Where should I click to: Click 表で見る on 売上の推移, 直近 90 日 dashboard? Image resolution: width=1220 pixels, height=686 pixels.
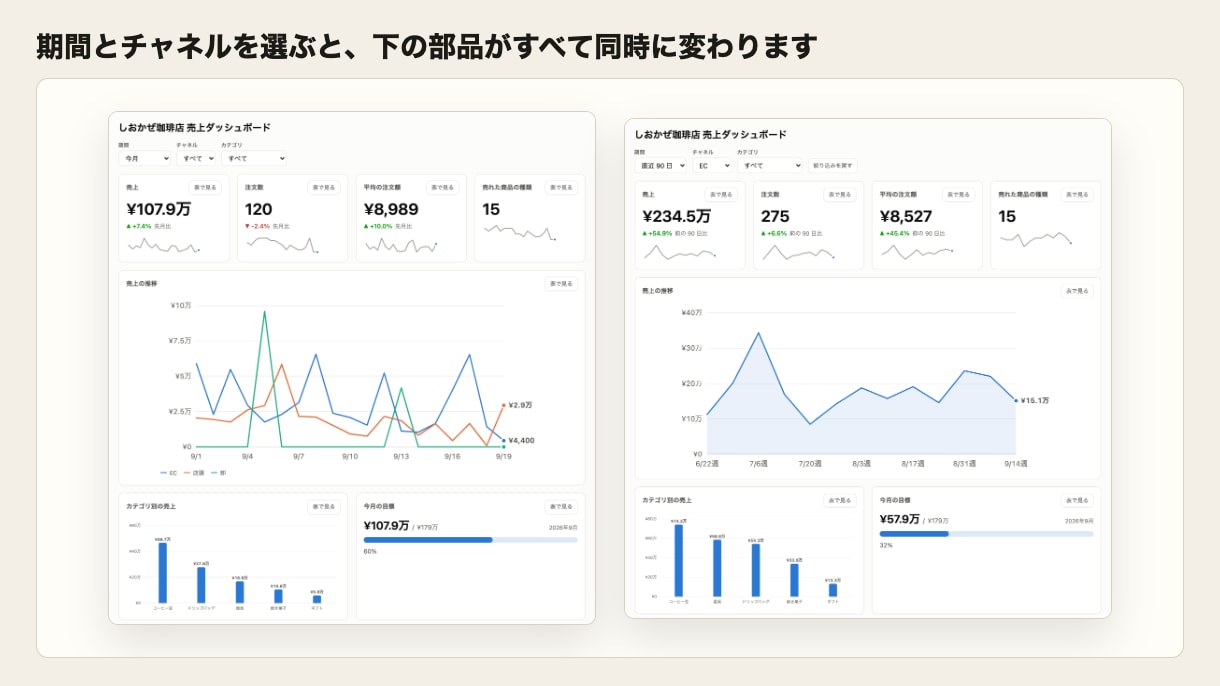1078,291
